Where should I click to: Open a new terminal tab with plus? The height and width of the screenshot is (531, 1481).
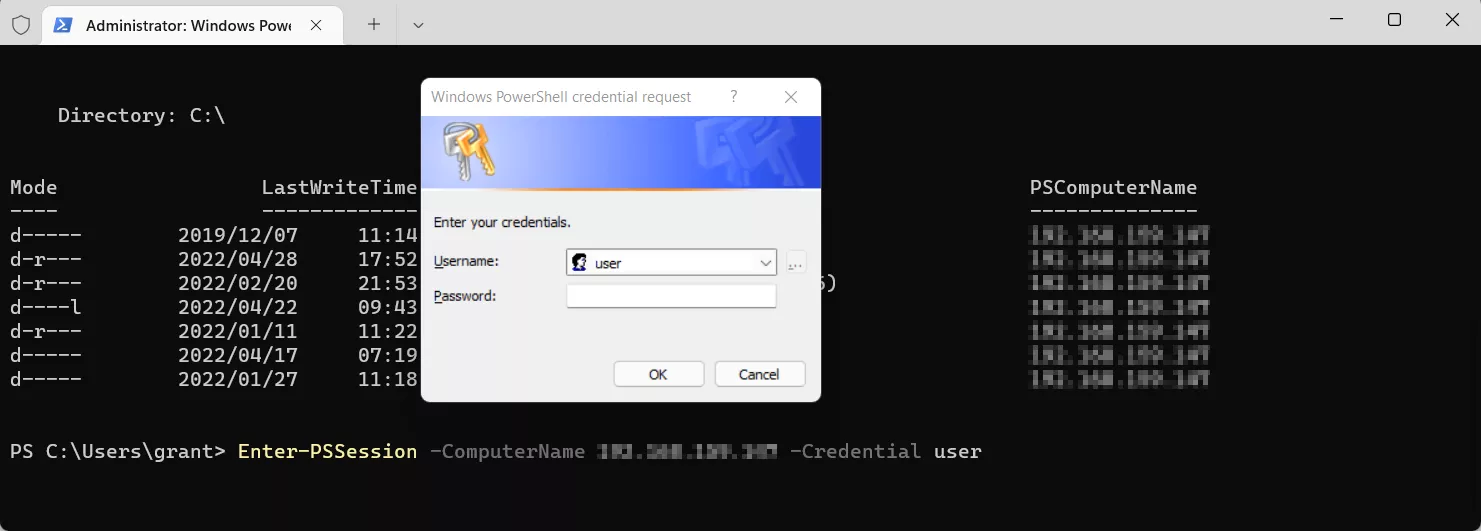tap(374, 24)
